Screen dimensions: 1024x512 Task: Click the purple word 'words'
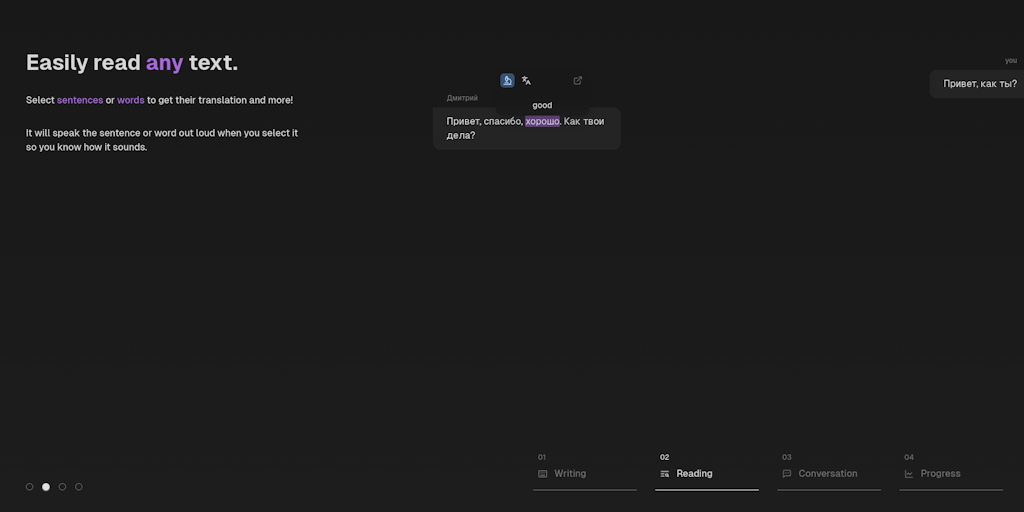[131, 101]
